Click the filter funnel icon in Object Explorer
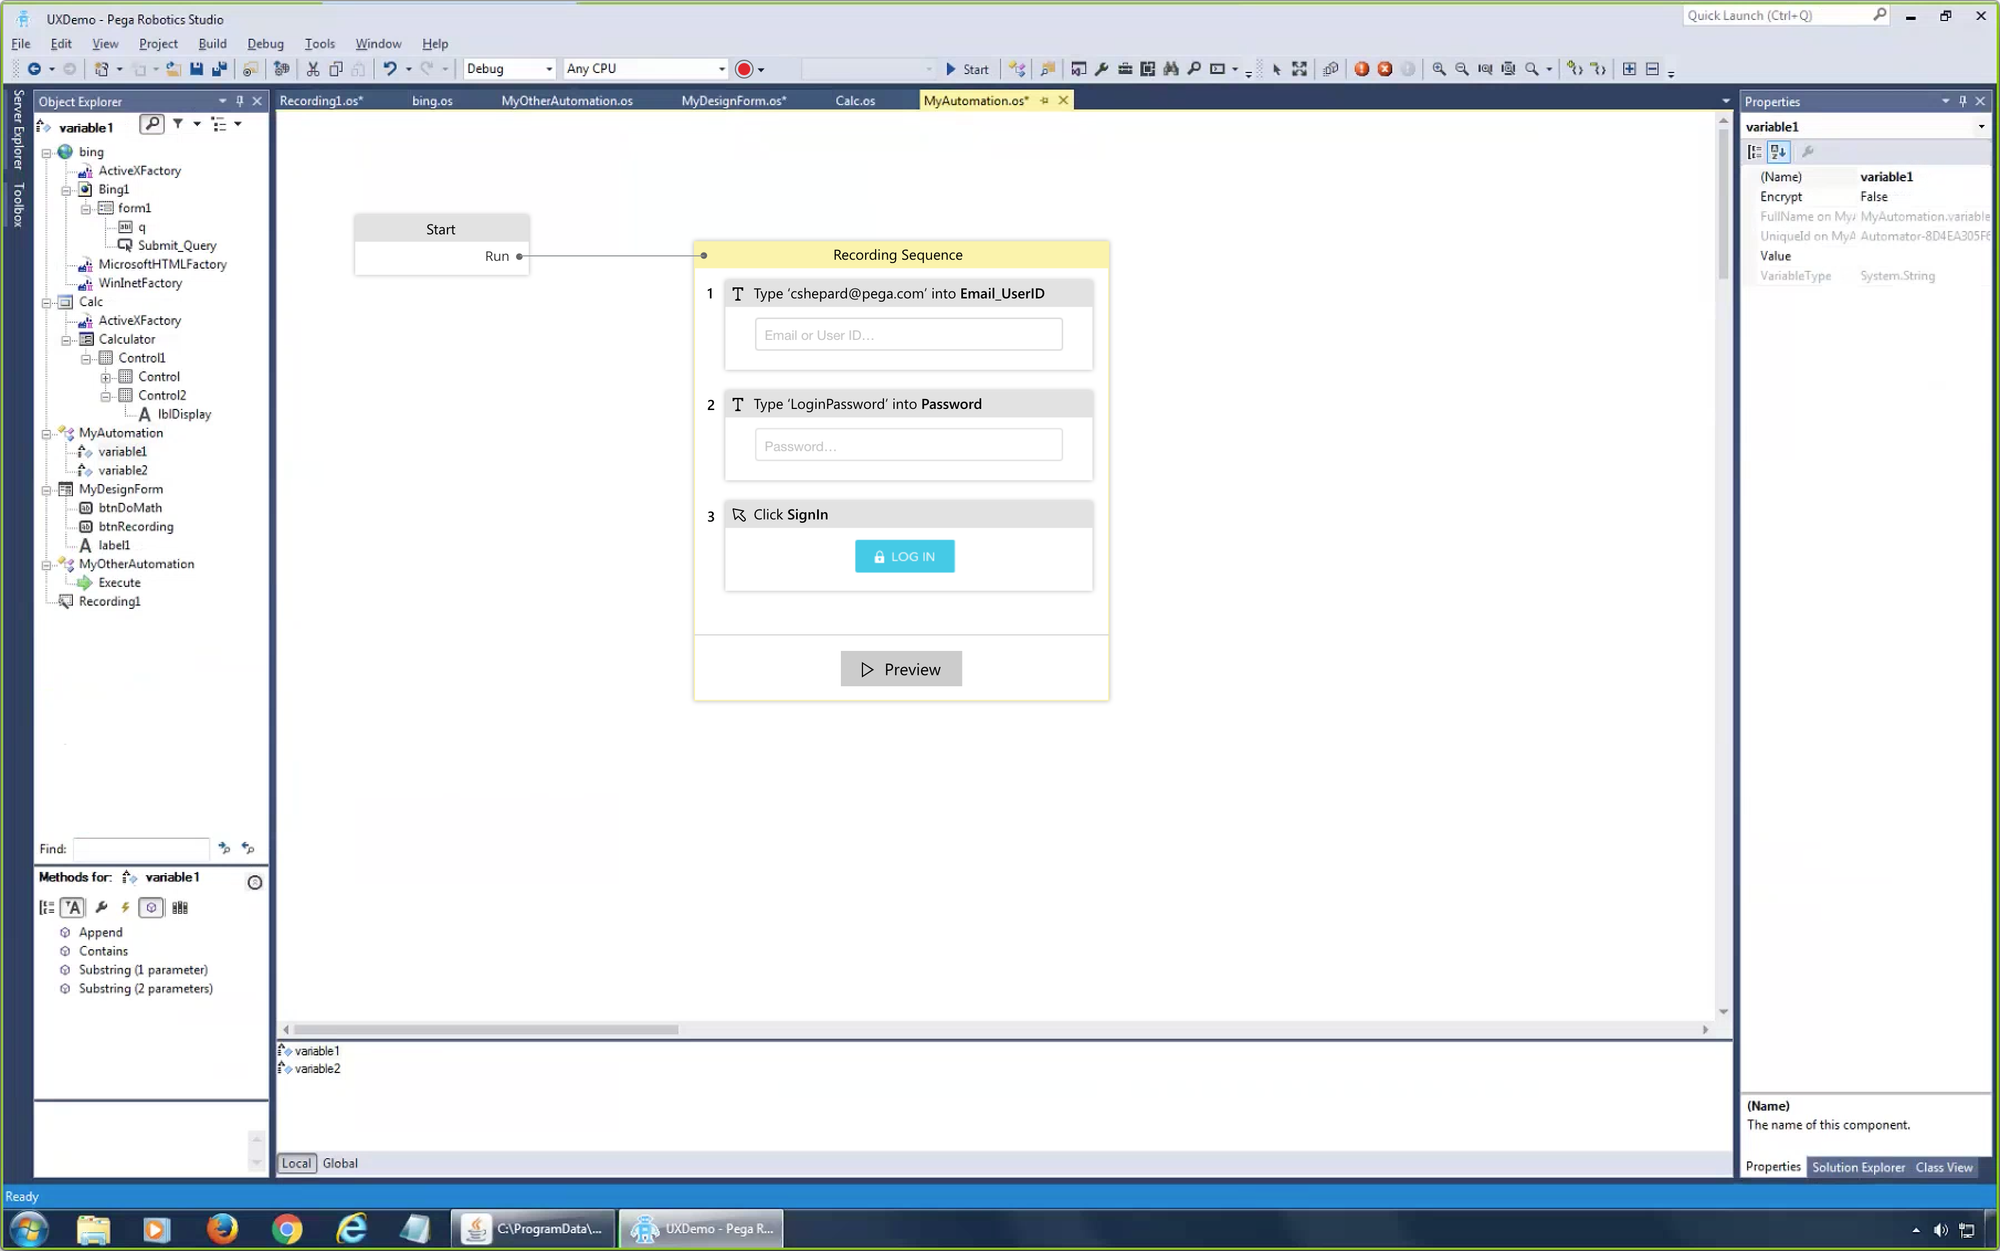Image resolution: width=2000 pixels, height=1251 pixels. click(x=177, y=124)
